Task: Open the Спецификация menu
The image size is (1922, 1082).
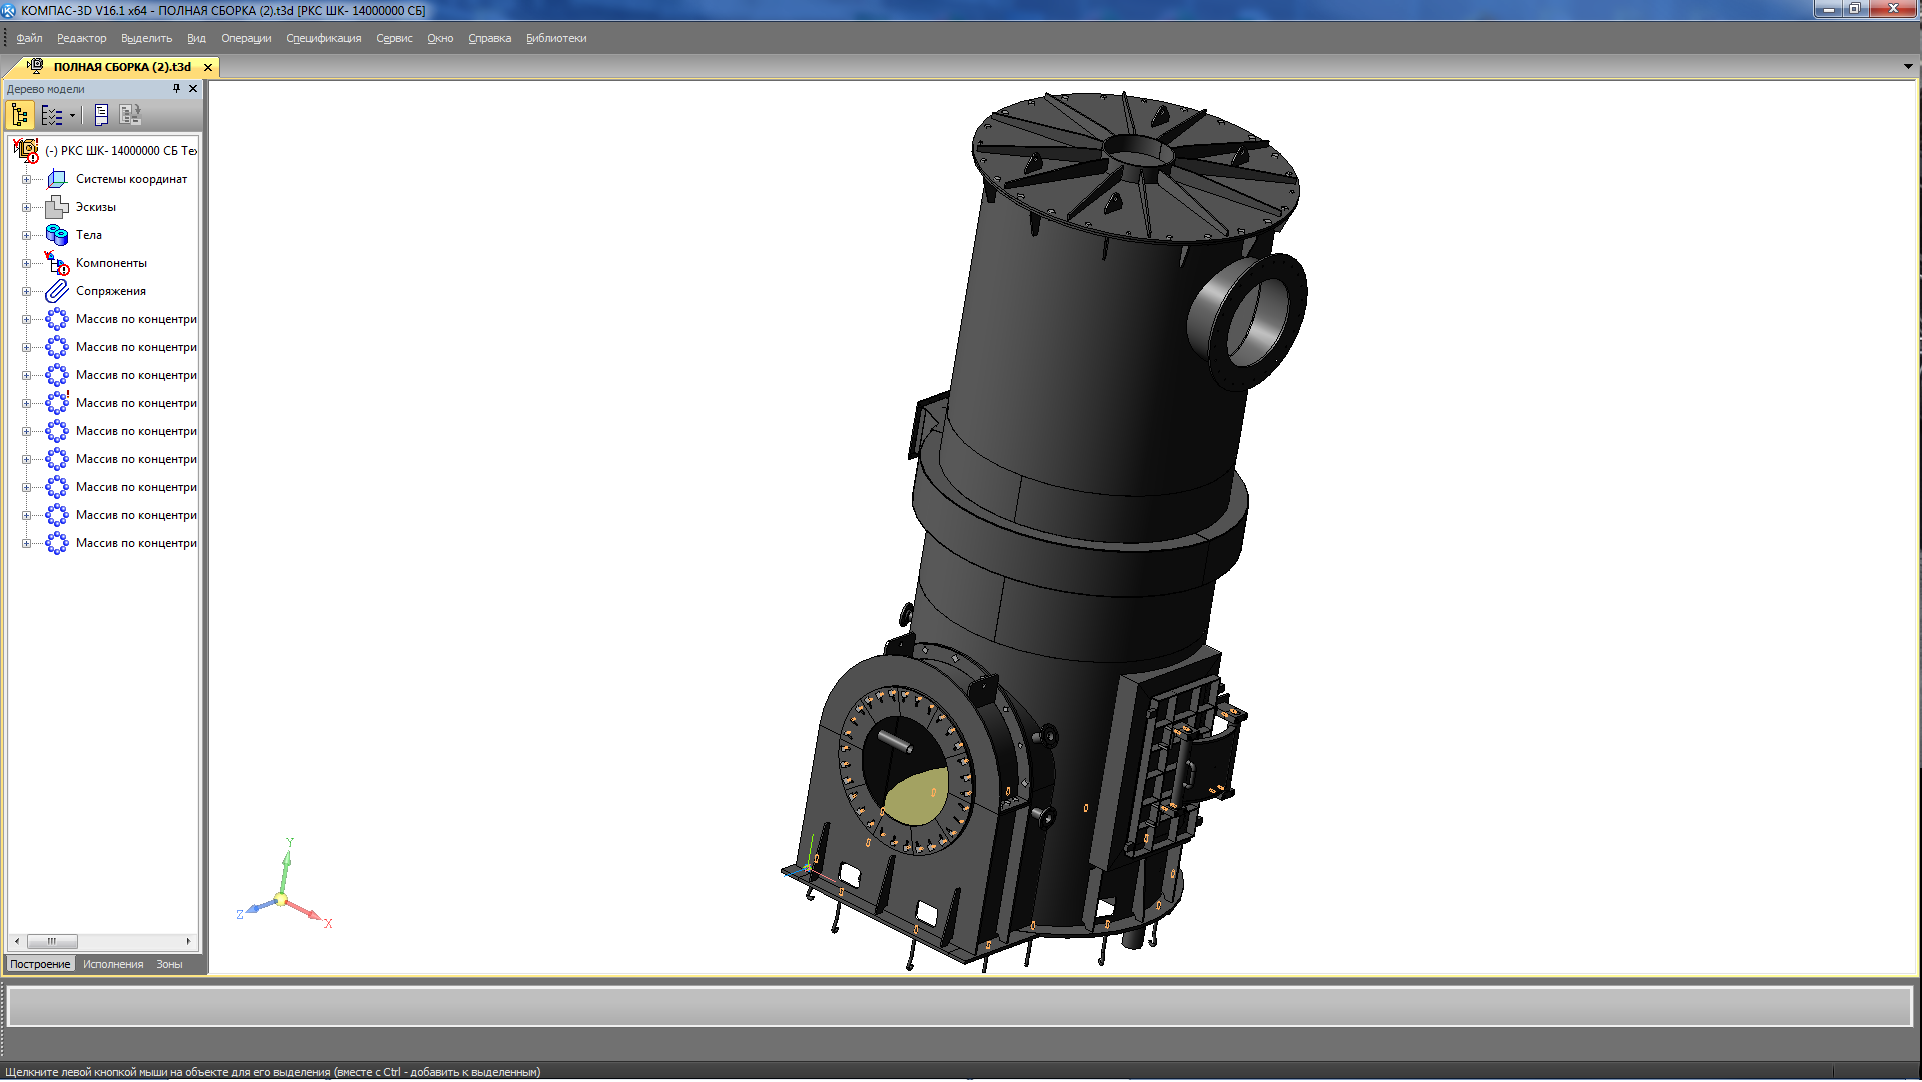Action: point(323,38)
